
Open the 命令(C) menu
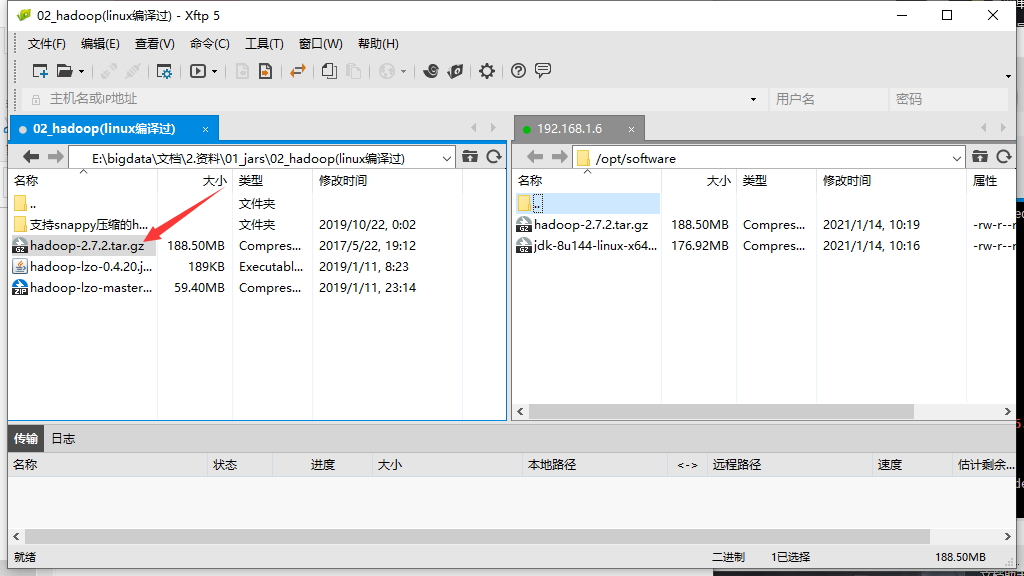[210, 44]
